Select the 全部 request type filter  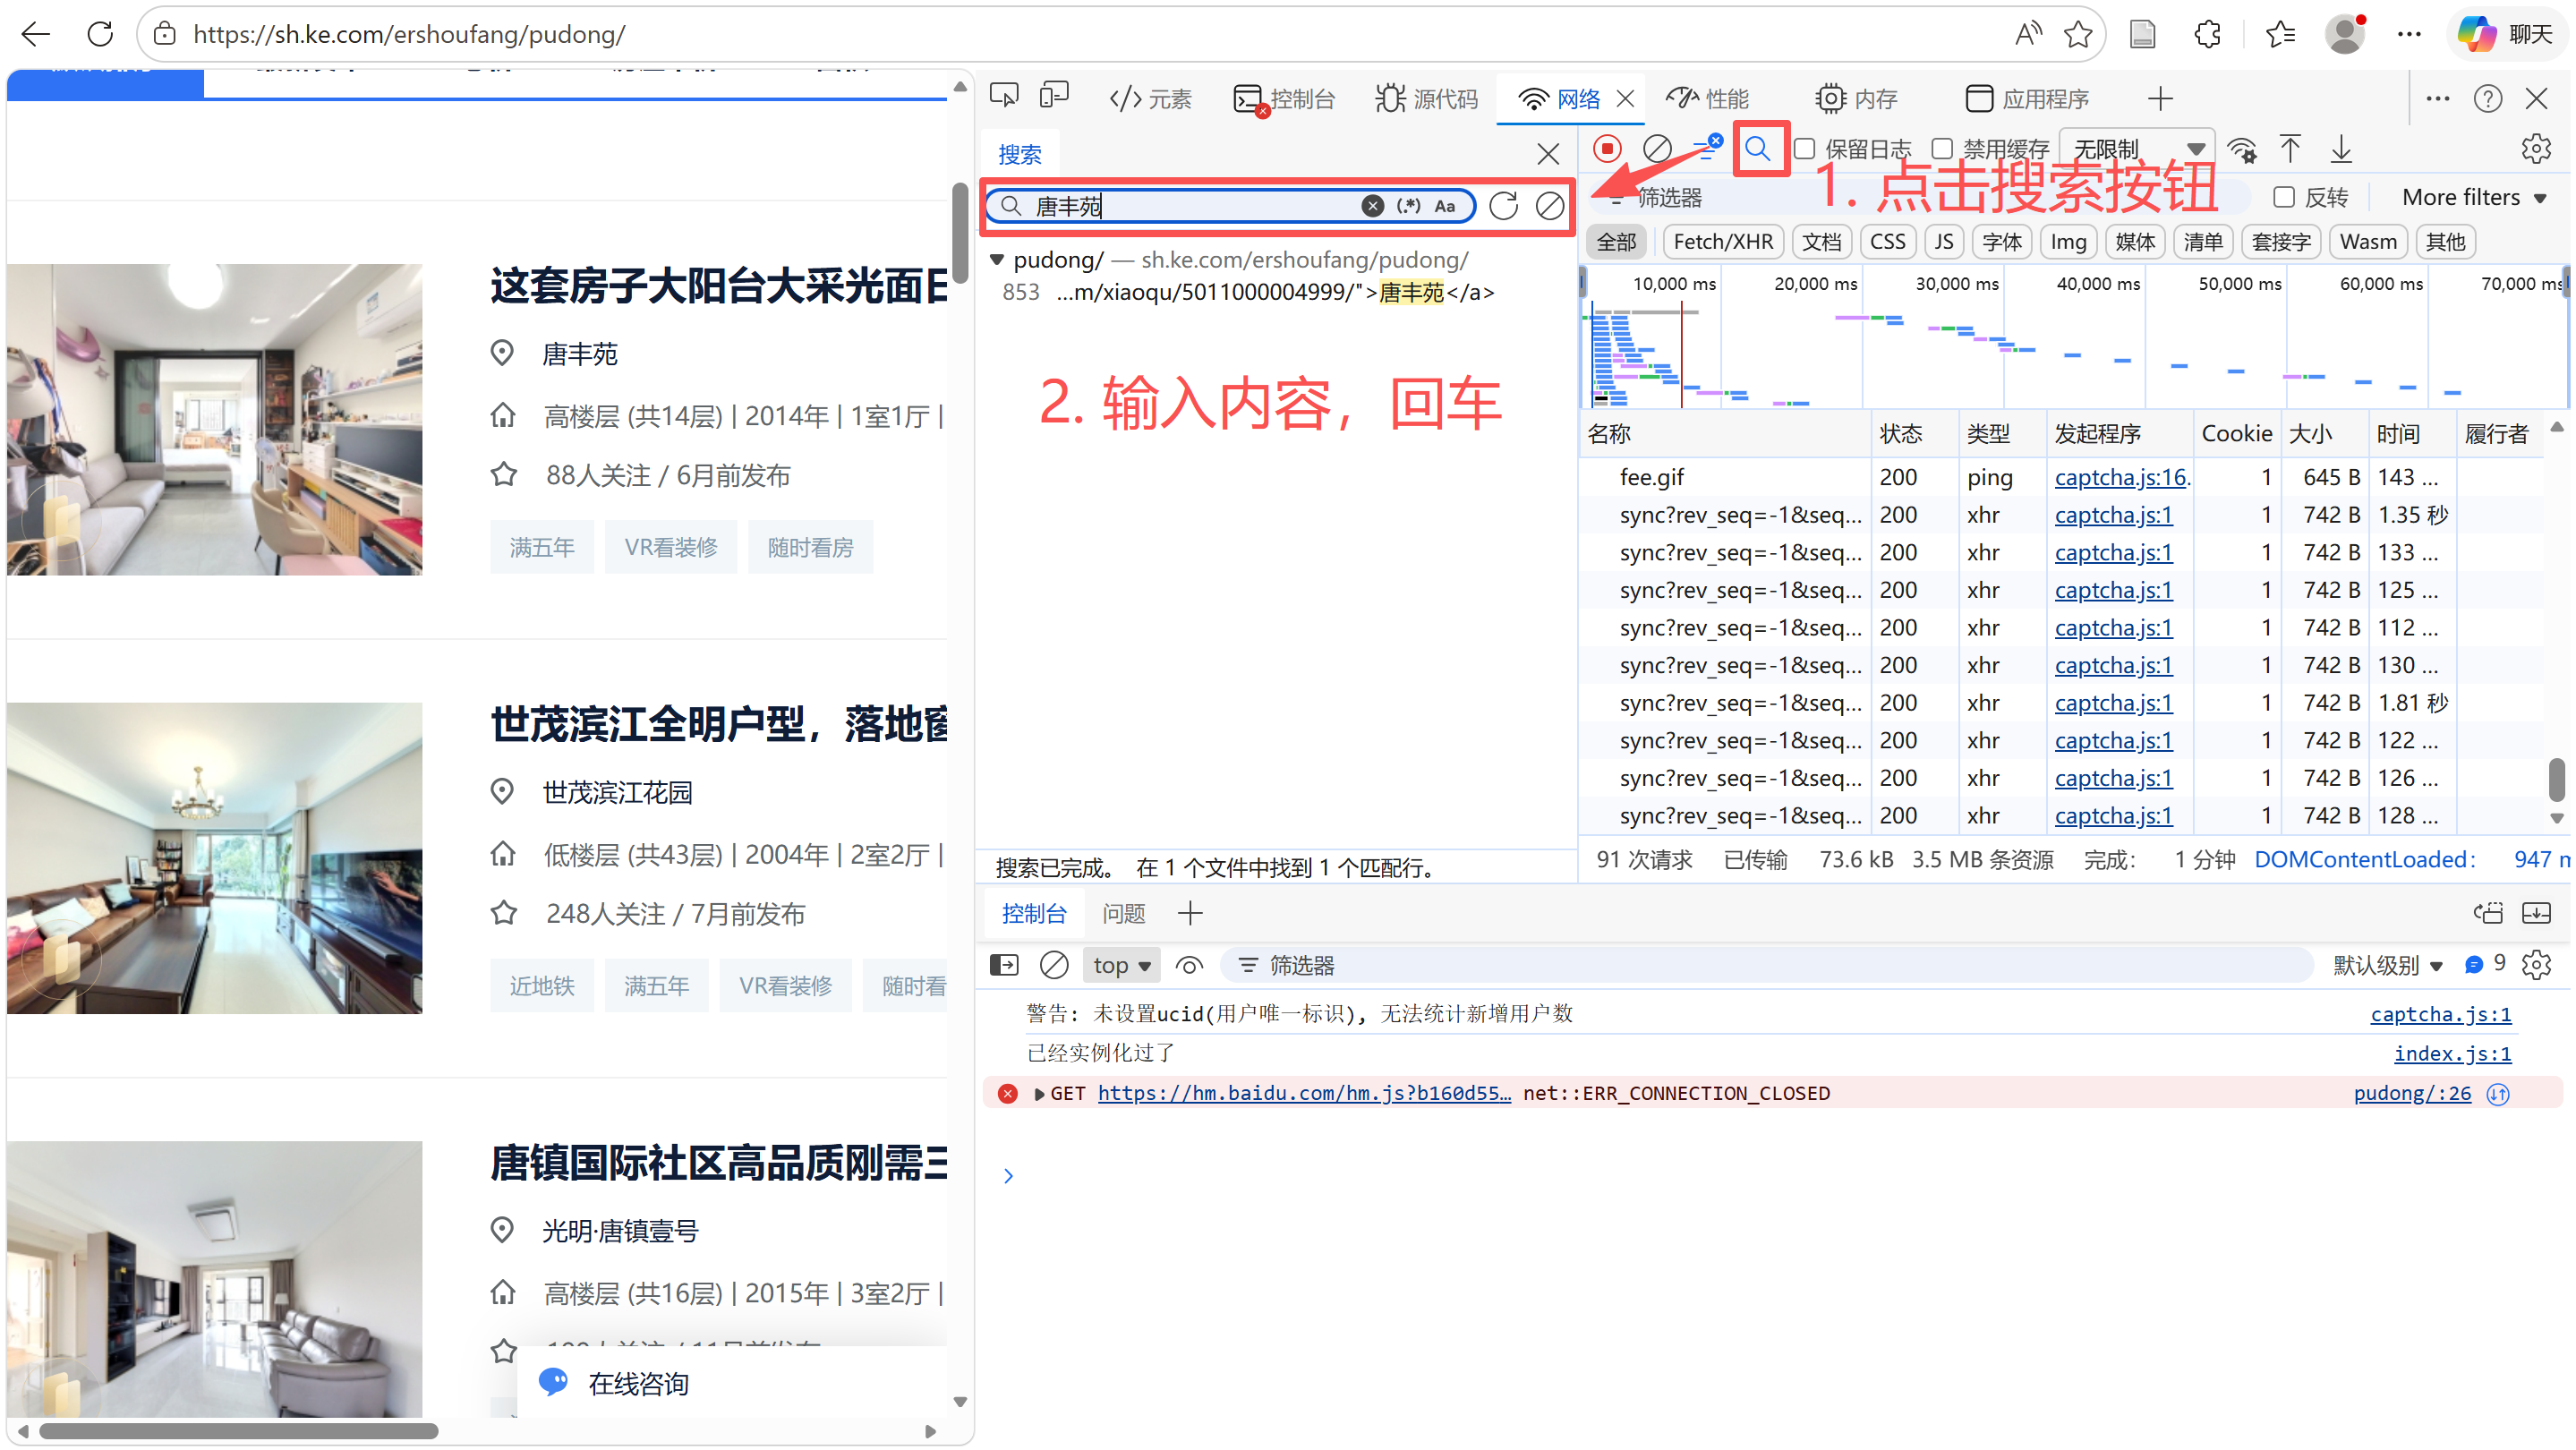tap(1617, 241)
